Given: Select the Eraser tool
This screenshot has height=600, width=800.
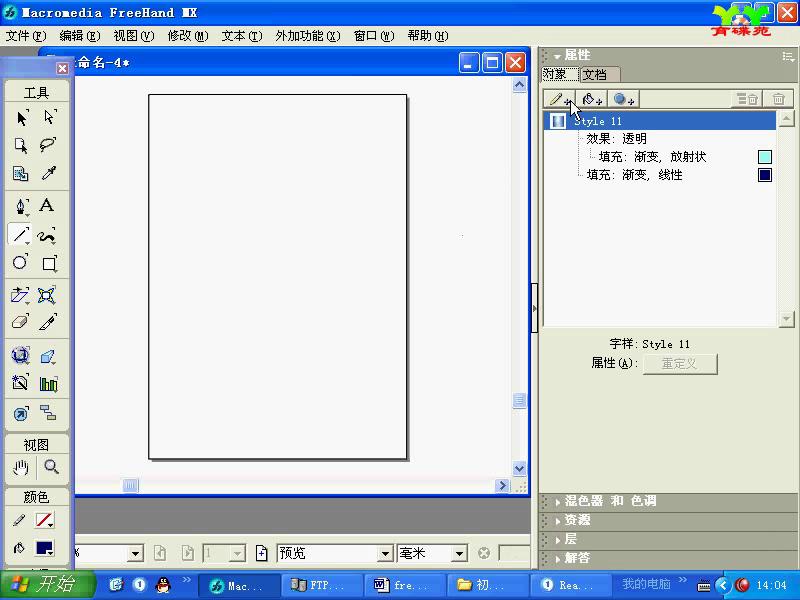Looking at the screenshot, I should point(20,322).
